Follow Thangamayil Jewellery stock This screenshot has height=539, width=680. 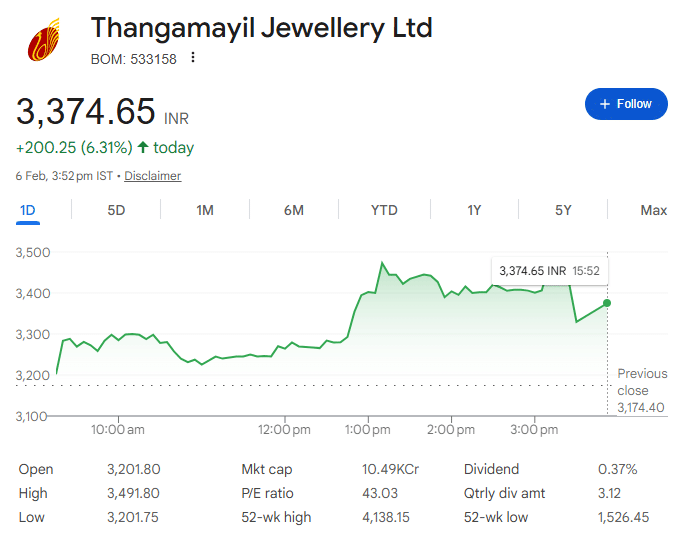625,104
